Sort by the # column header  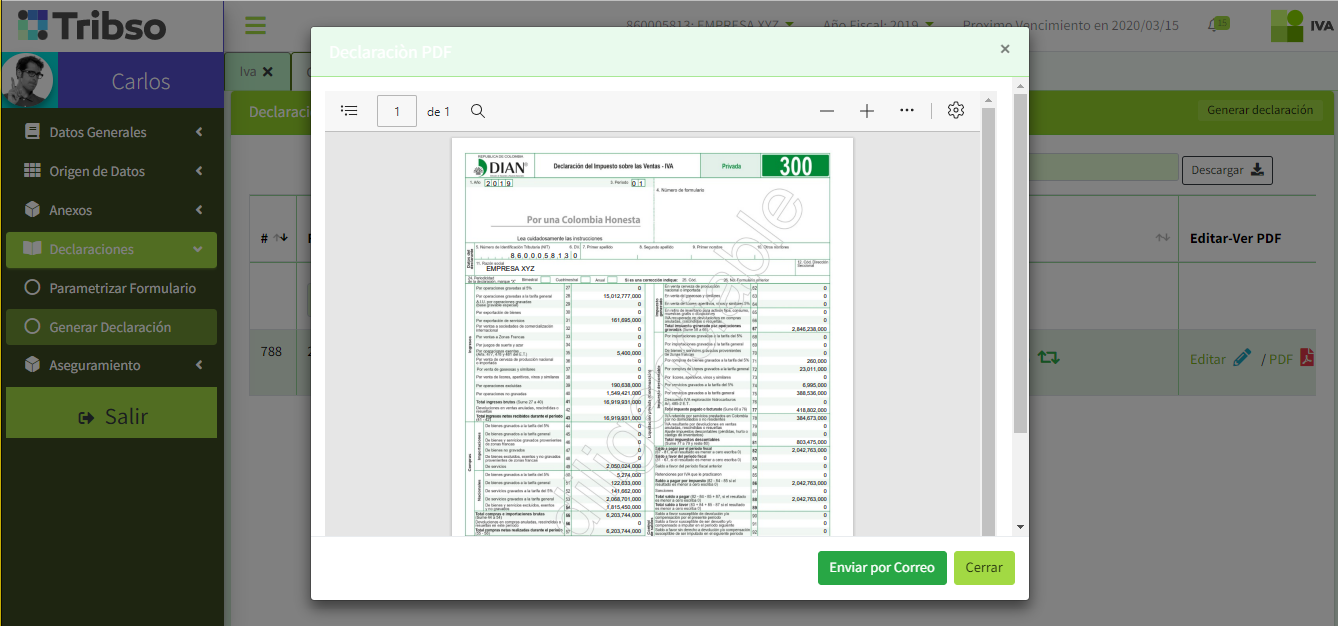point(273,238)
